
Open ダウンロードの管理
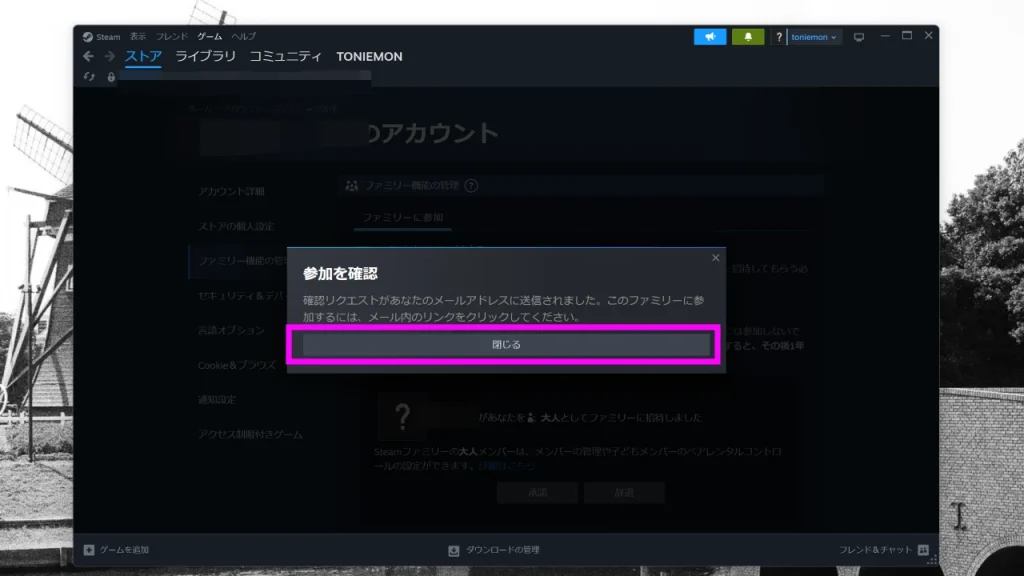coord(502,550)
